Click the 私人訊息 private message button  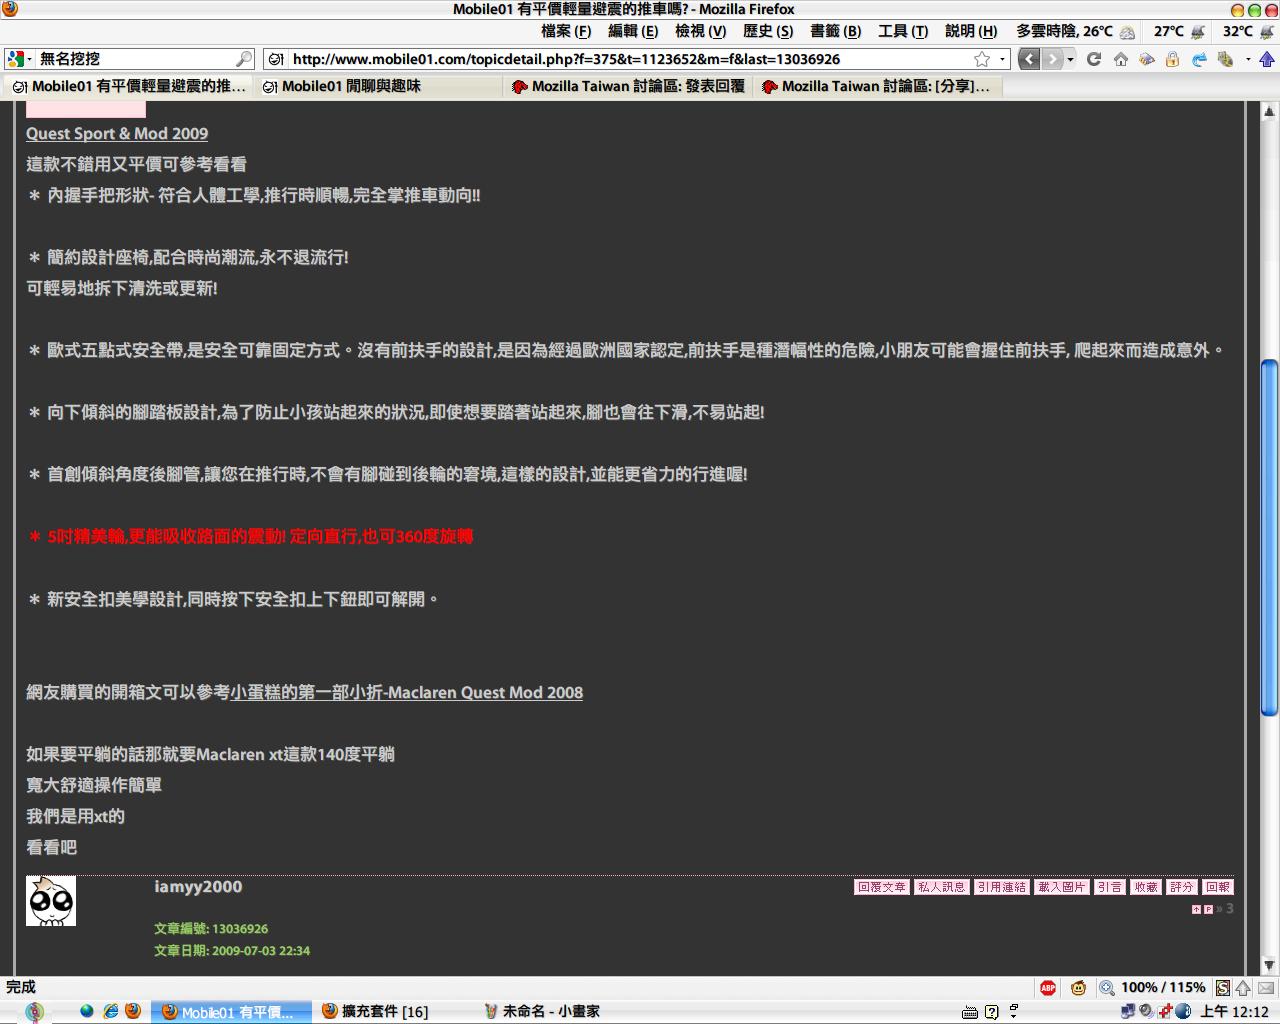click(x=942, y=887)
